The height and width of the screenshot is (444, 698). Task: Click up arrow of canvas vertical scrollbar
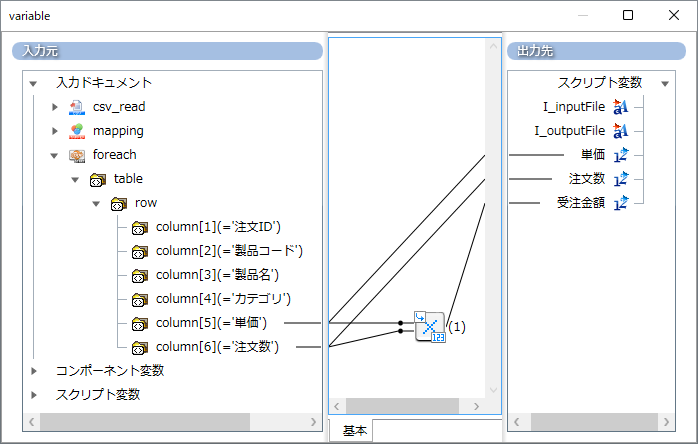click(493, 46)
